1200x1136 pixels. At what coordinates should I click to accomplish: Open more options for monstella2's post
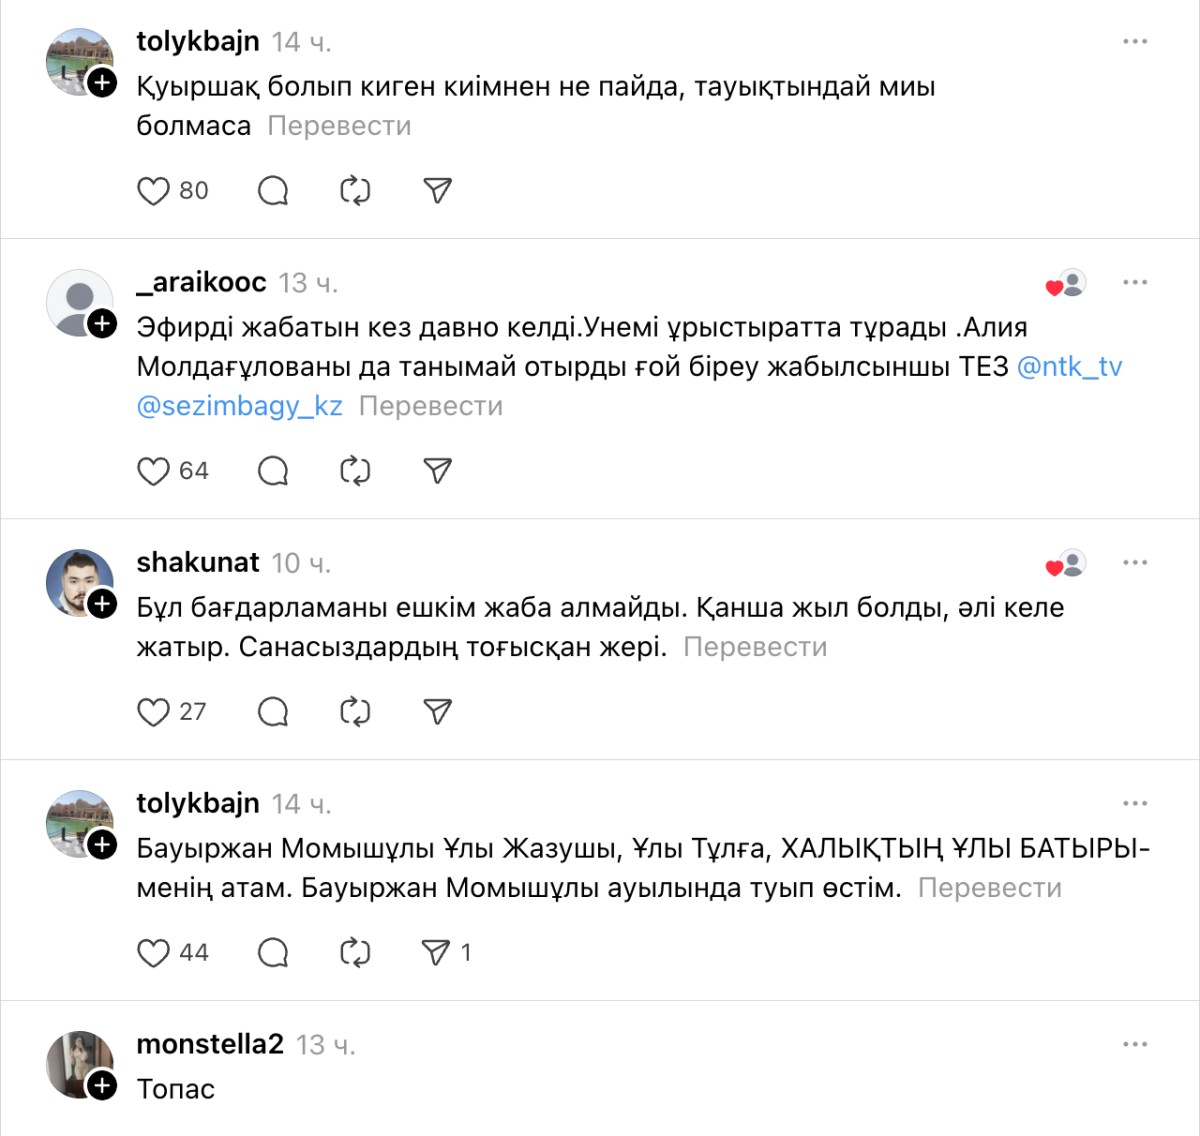1135,1045
